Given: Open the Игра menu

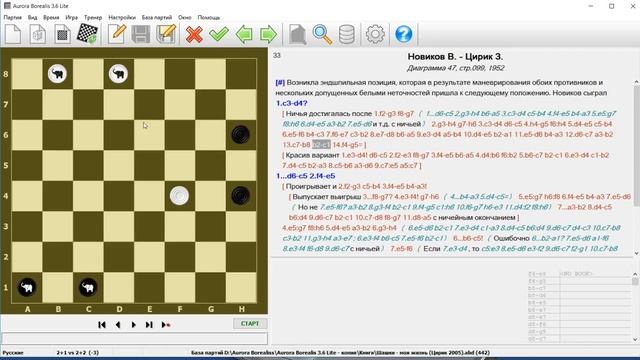Looking at the screenshot, I should coord(71,18).
